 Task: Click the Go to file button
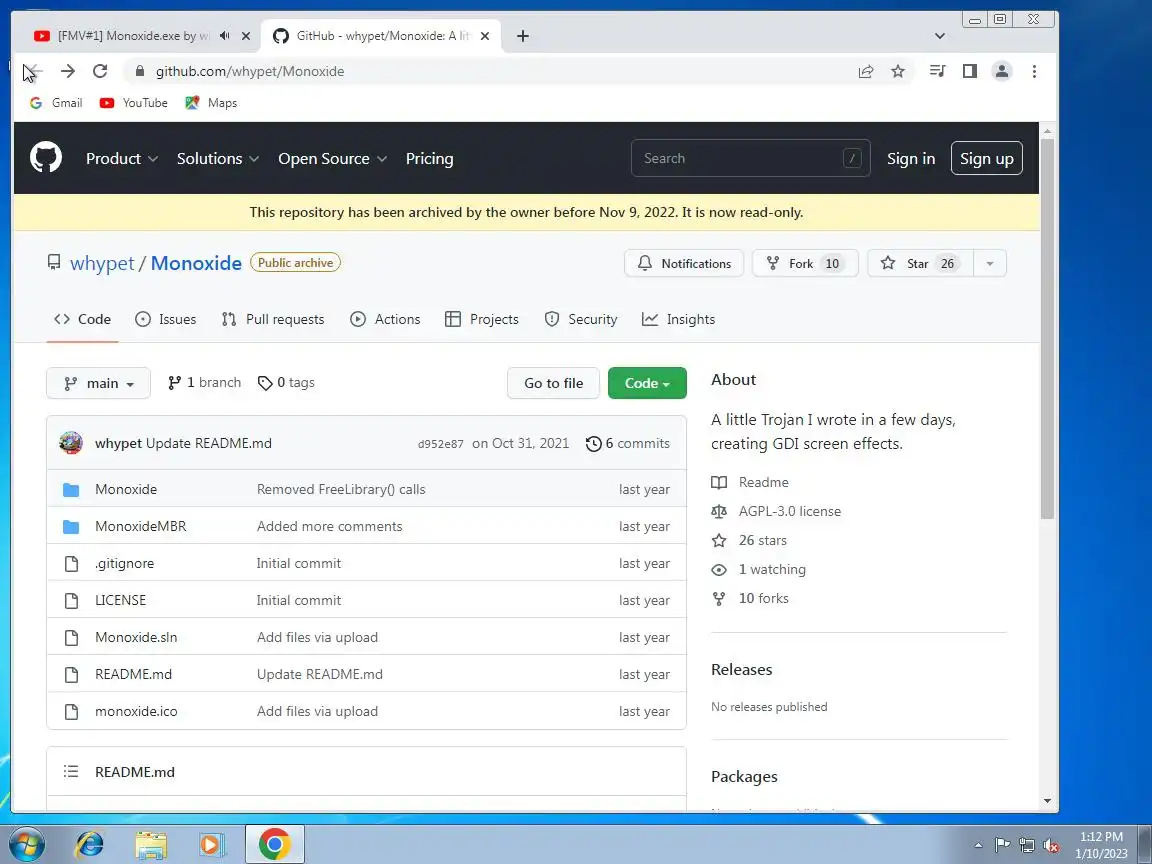(x=553, y=383)
